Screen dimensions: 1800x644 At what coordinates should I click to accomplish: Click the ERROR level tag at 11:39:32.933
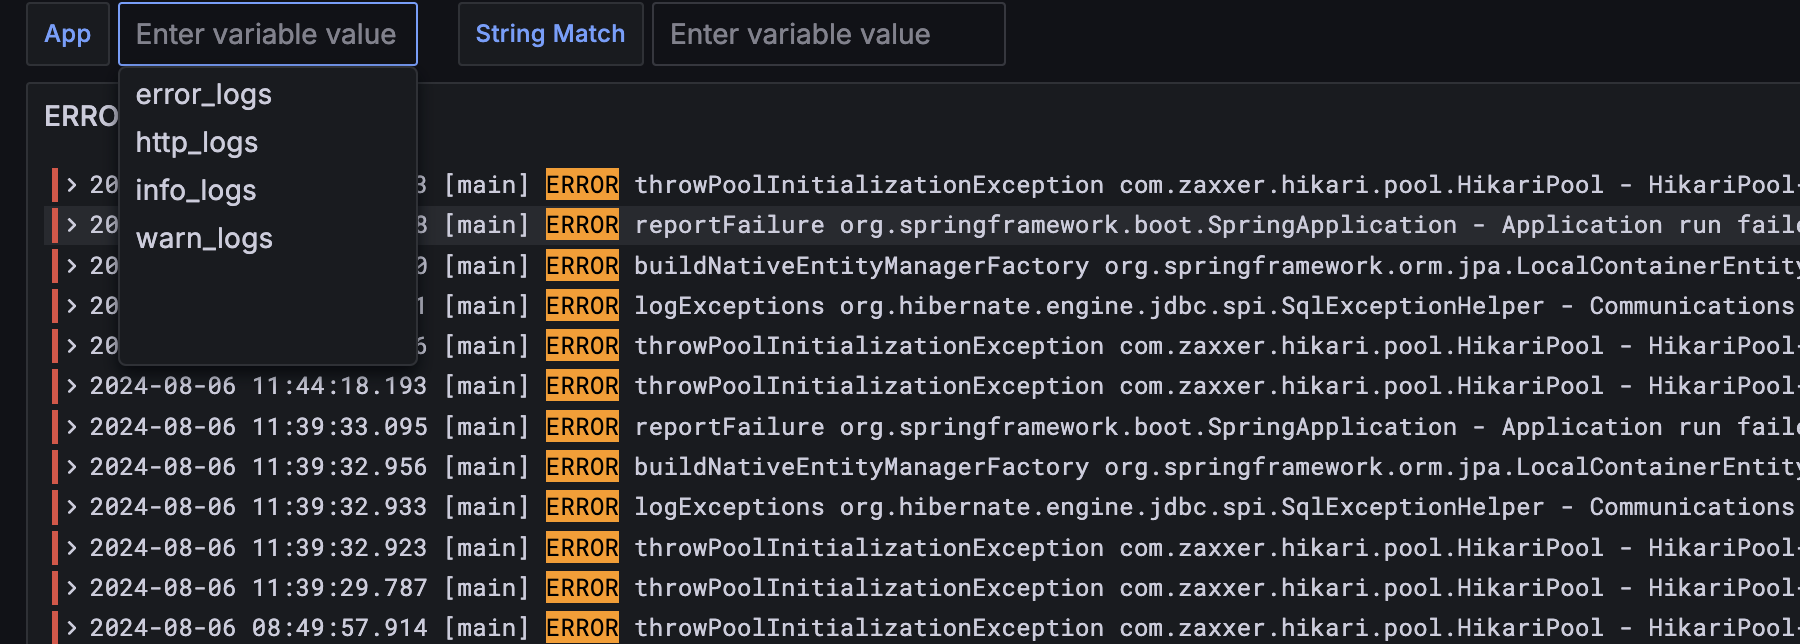click(x=582, y=507)
